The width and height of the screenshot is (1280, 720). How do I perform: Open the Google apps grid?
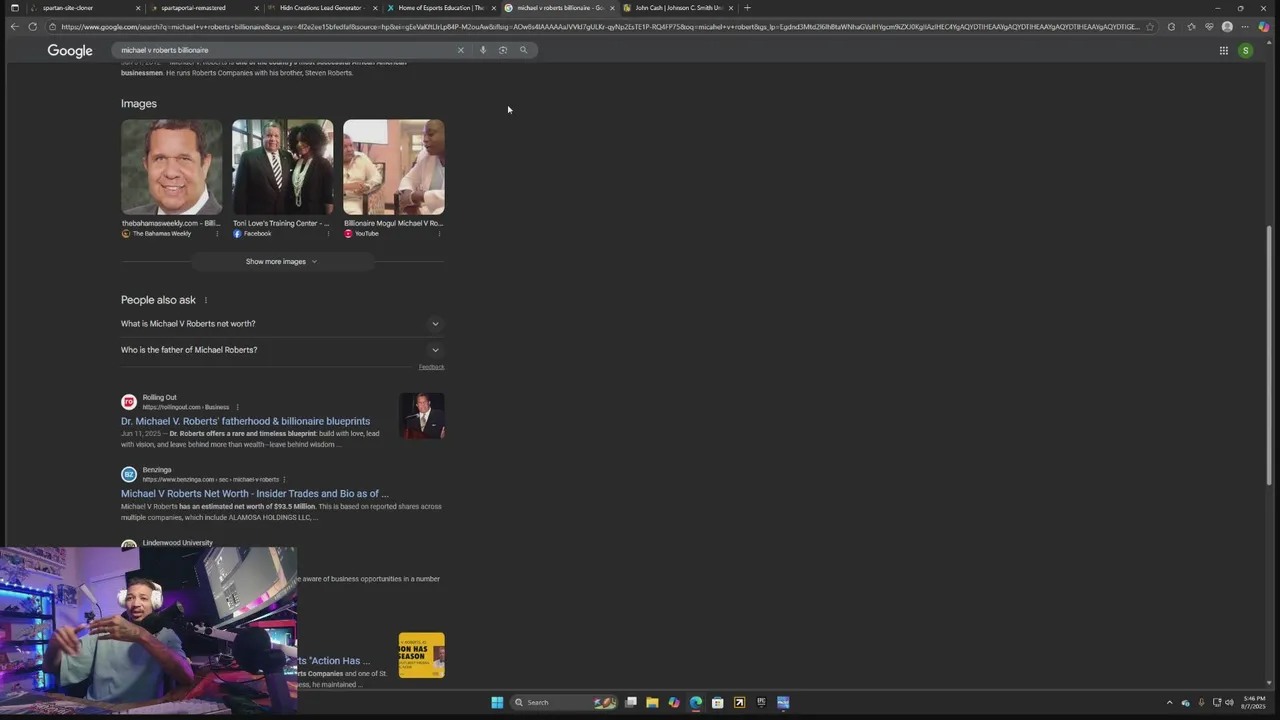(x=1223, y=50)
